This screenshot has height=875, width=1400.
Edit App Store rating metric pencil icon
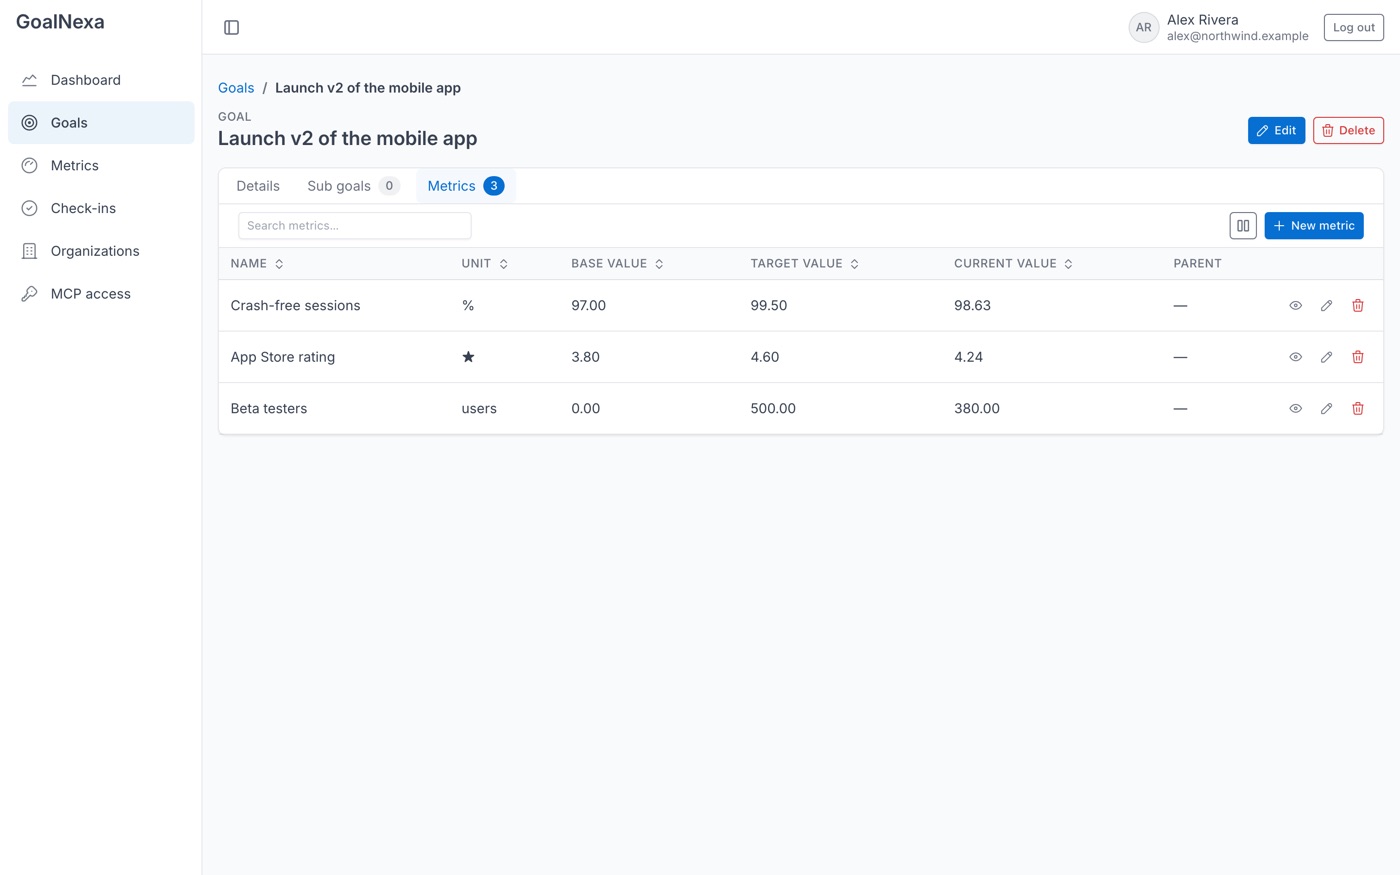point(1326,357)
